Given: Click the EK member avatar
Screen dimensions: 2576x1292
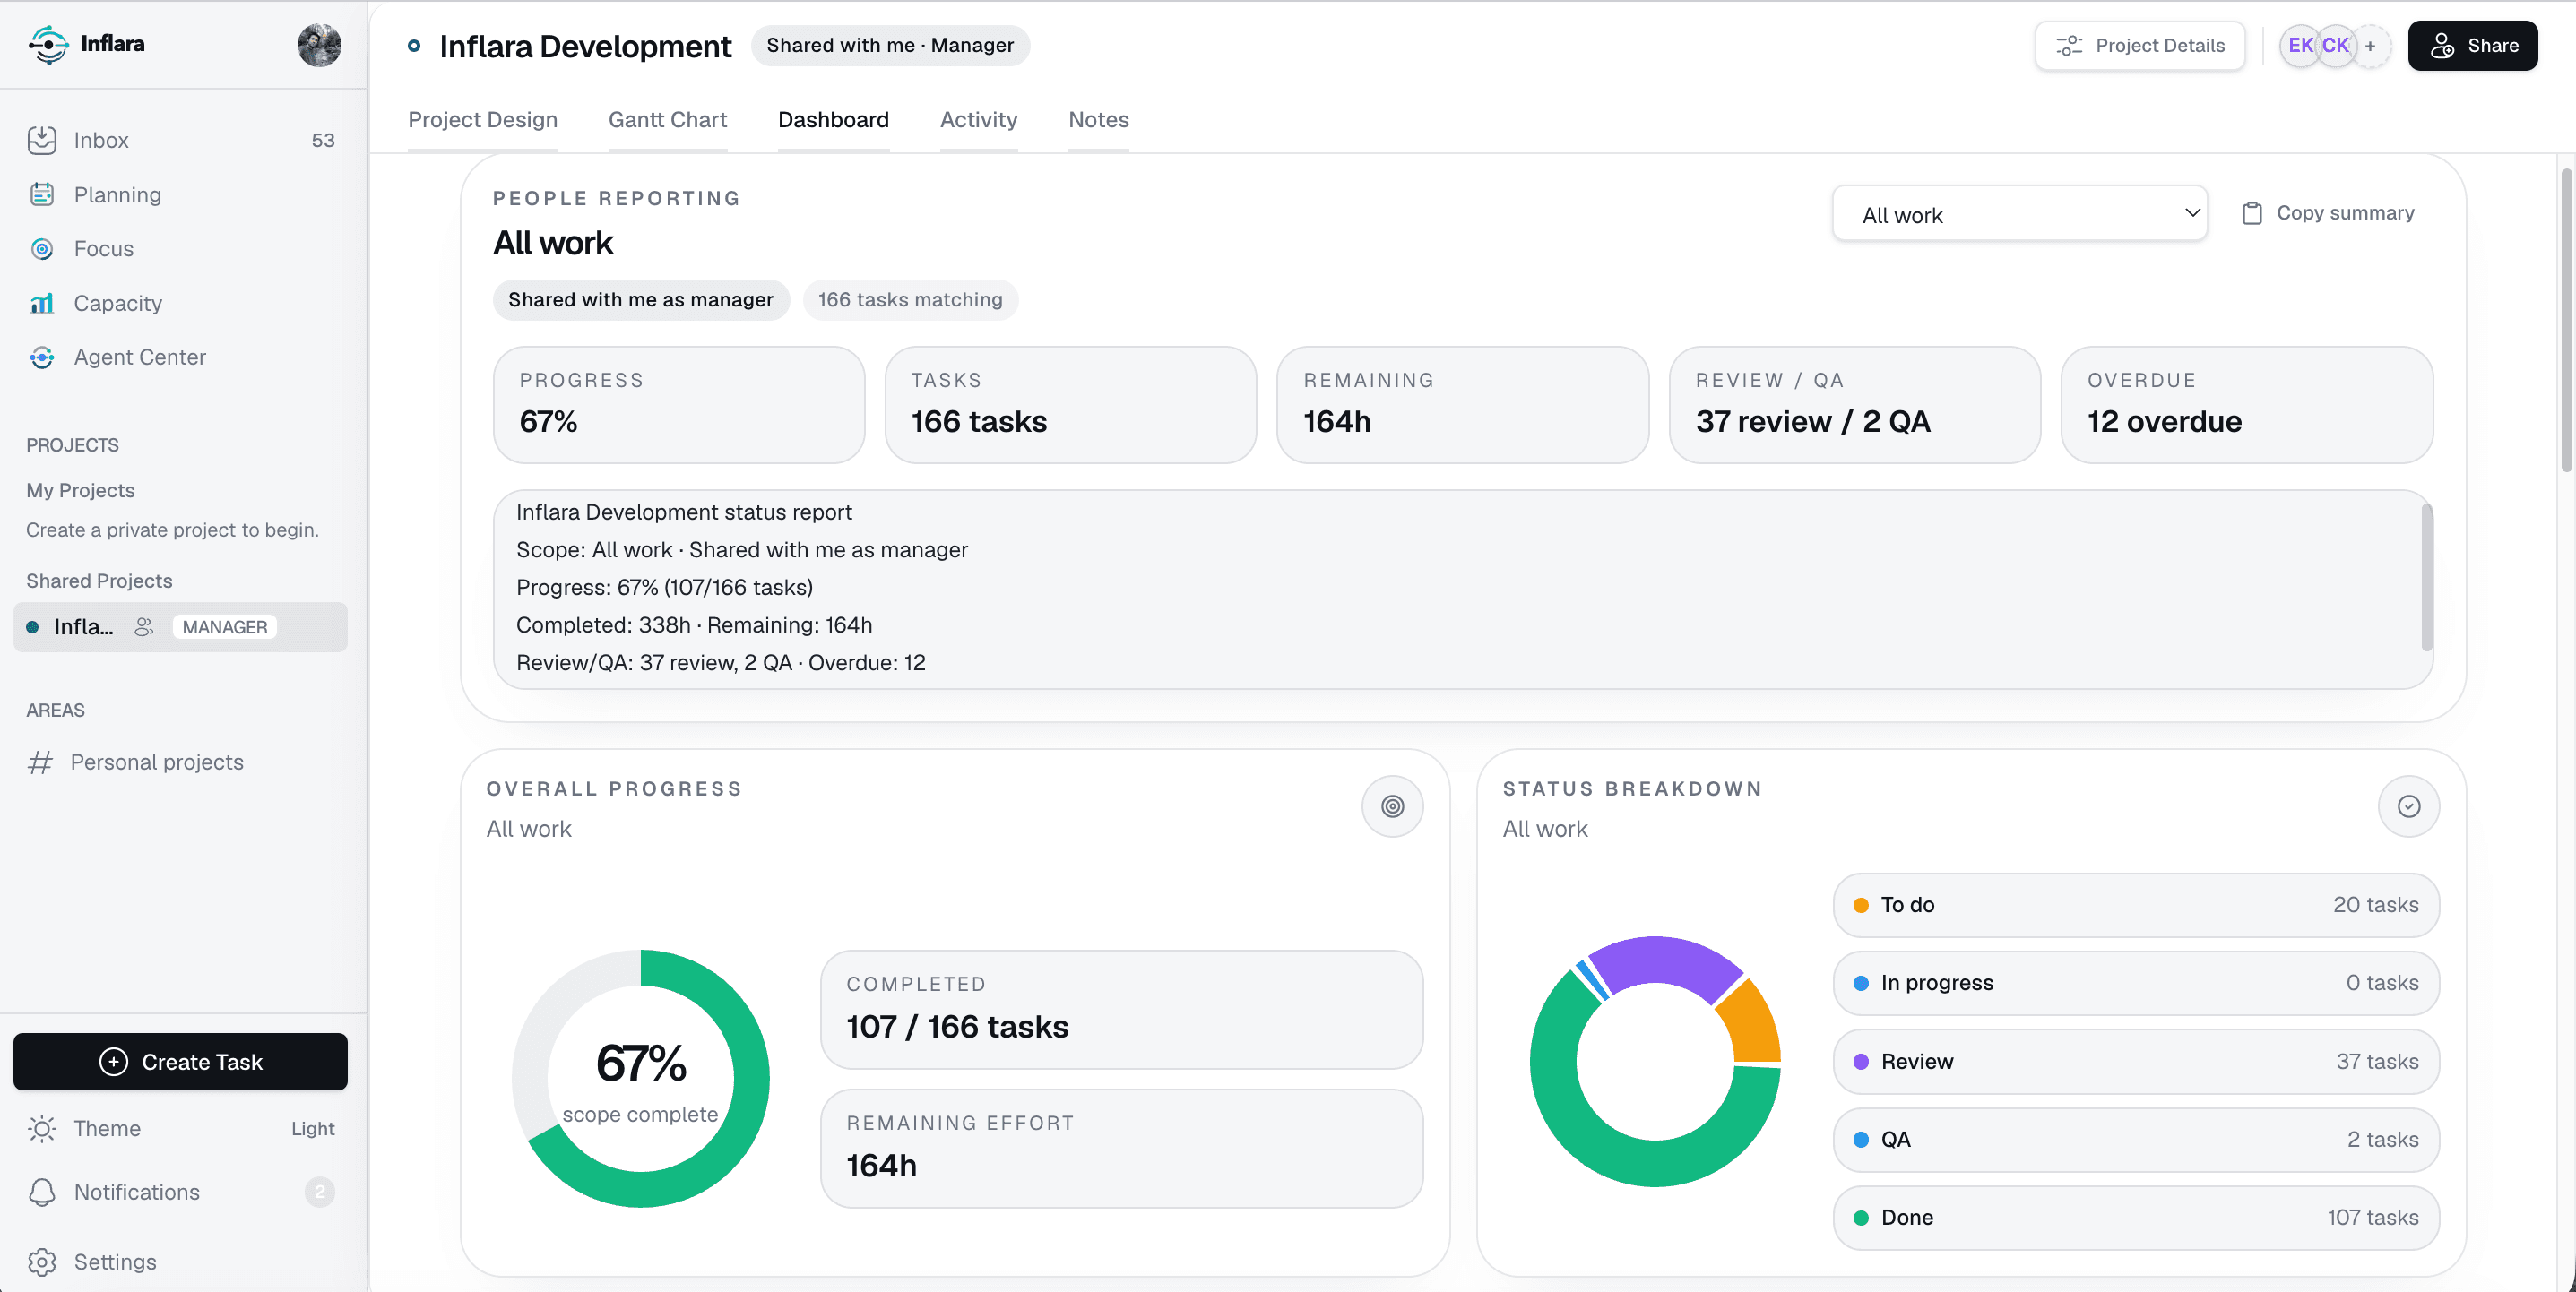Looking at the screenshot, I should (2300, 45).
